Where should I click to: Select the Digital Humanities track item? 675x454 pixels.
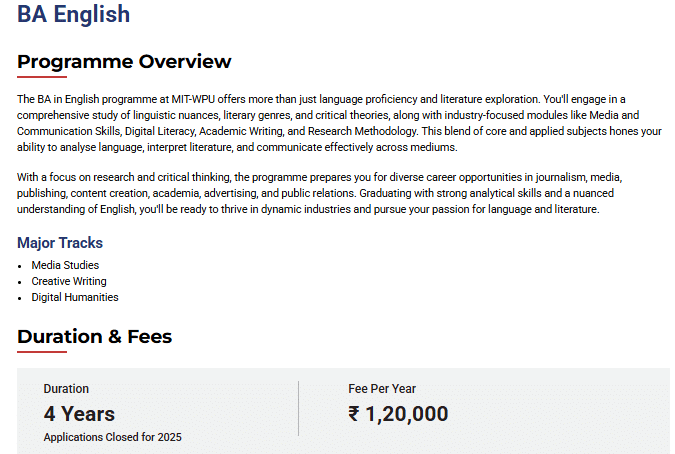[x=75, y=297]
